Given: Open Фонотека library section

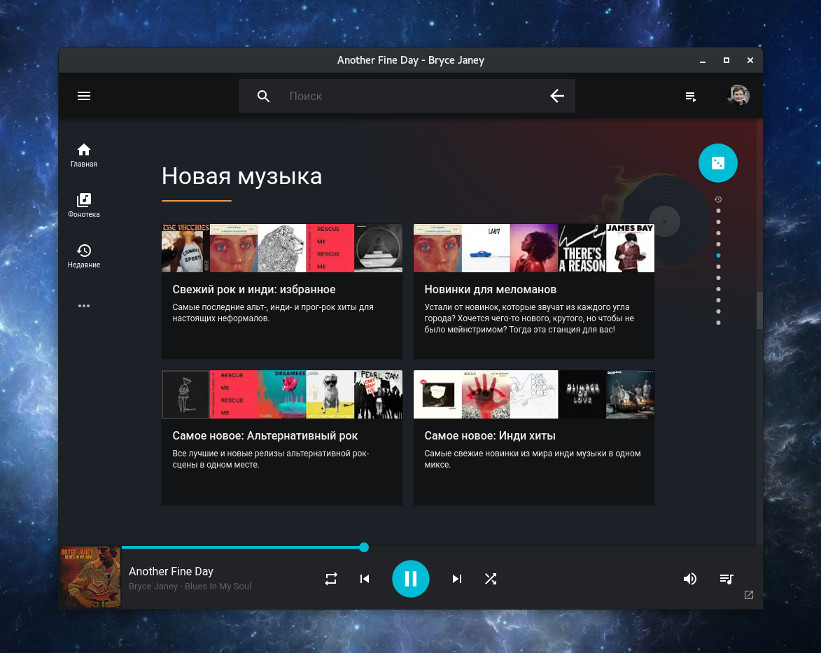Looking at the screenshot, I should (x=84, y=205).
